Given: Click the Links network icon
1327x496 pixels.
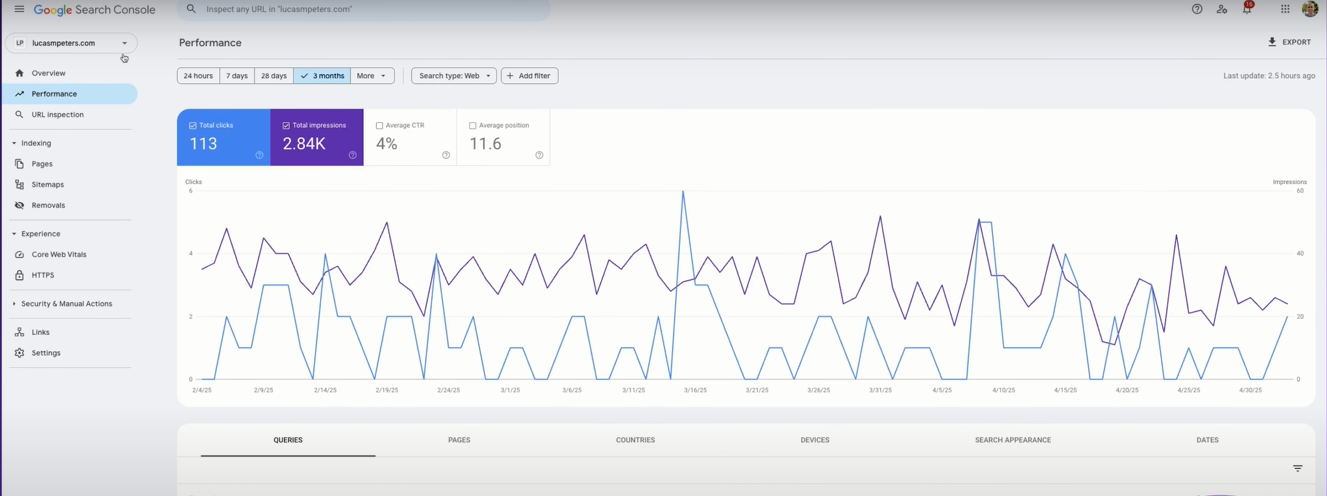Looking at the screenshot, I should [x=19, y=332].
